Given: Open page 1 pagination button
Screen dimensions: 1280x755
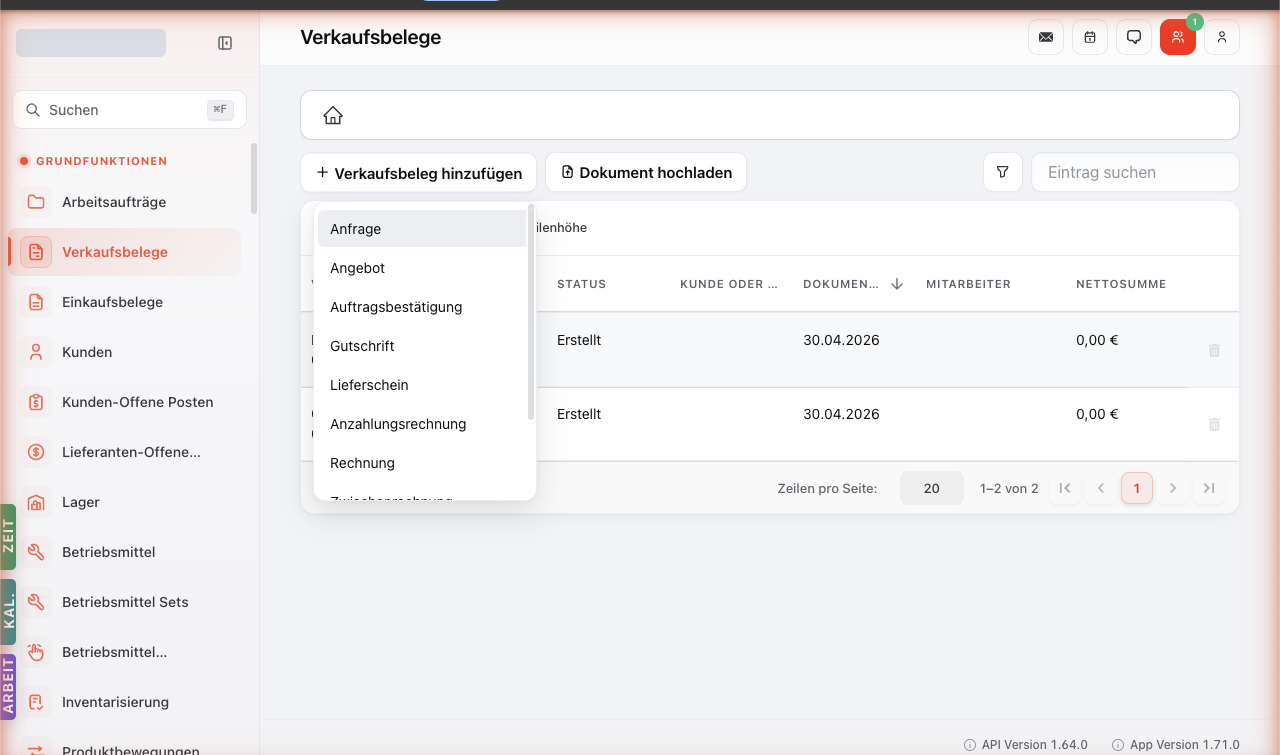Looking at the screenshot, I should 1137,488.
